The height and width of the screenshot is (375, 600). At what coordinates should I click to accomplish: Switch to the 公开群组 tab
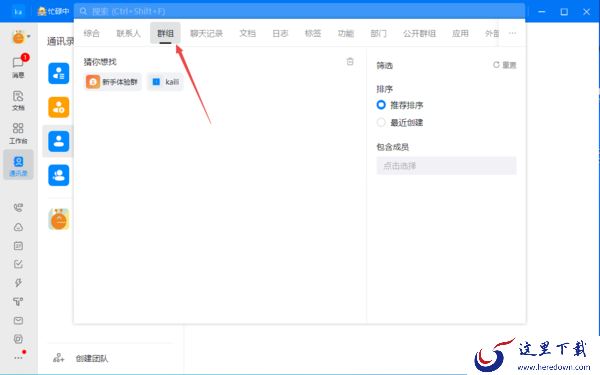[x=419, y=33]
